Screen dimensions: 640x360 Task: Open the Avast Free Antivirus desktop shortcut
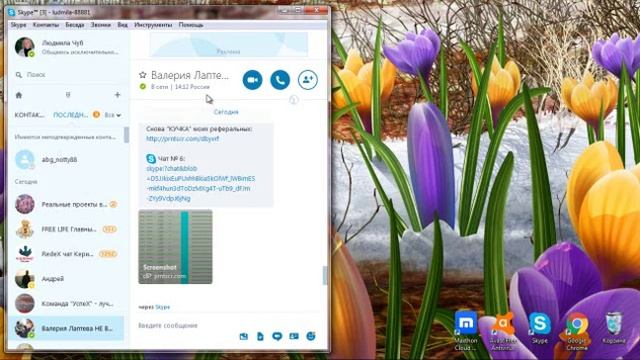point(502,331)
